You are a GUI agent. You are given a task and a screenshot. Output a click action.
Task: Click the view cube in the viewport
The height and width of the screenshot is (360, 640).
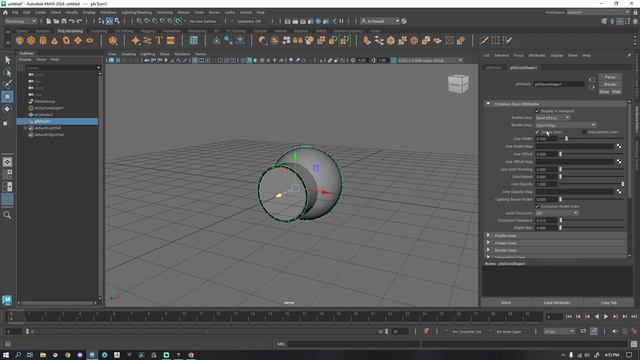458,84
